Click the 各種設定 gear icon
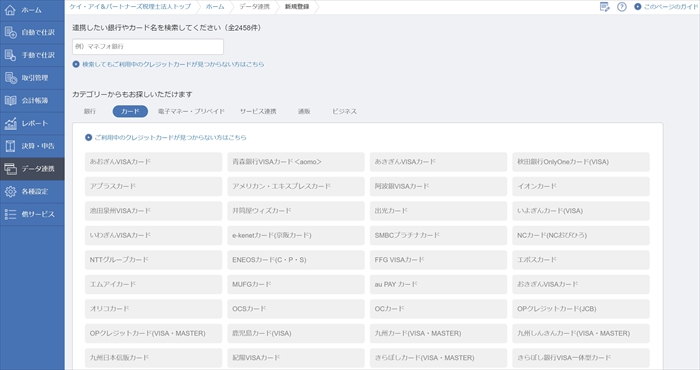 (10, 191)
